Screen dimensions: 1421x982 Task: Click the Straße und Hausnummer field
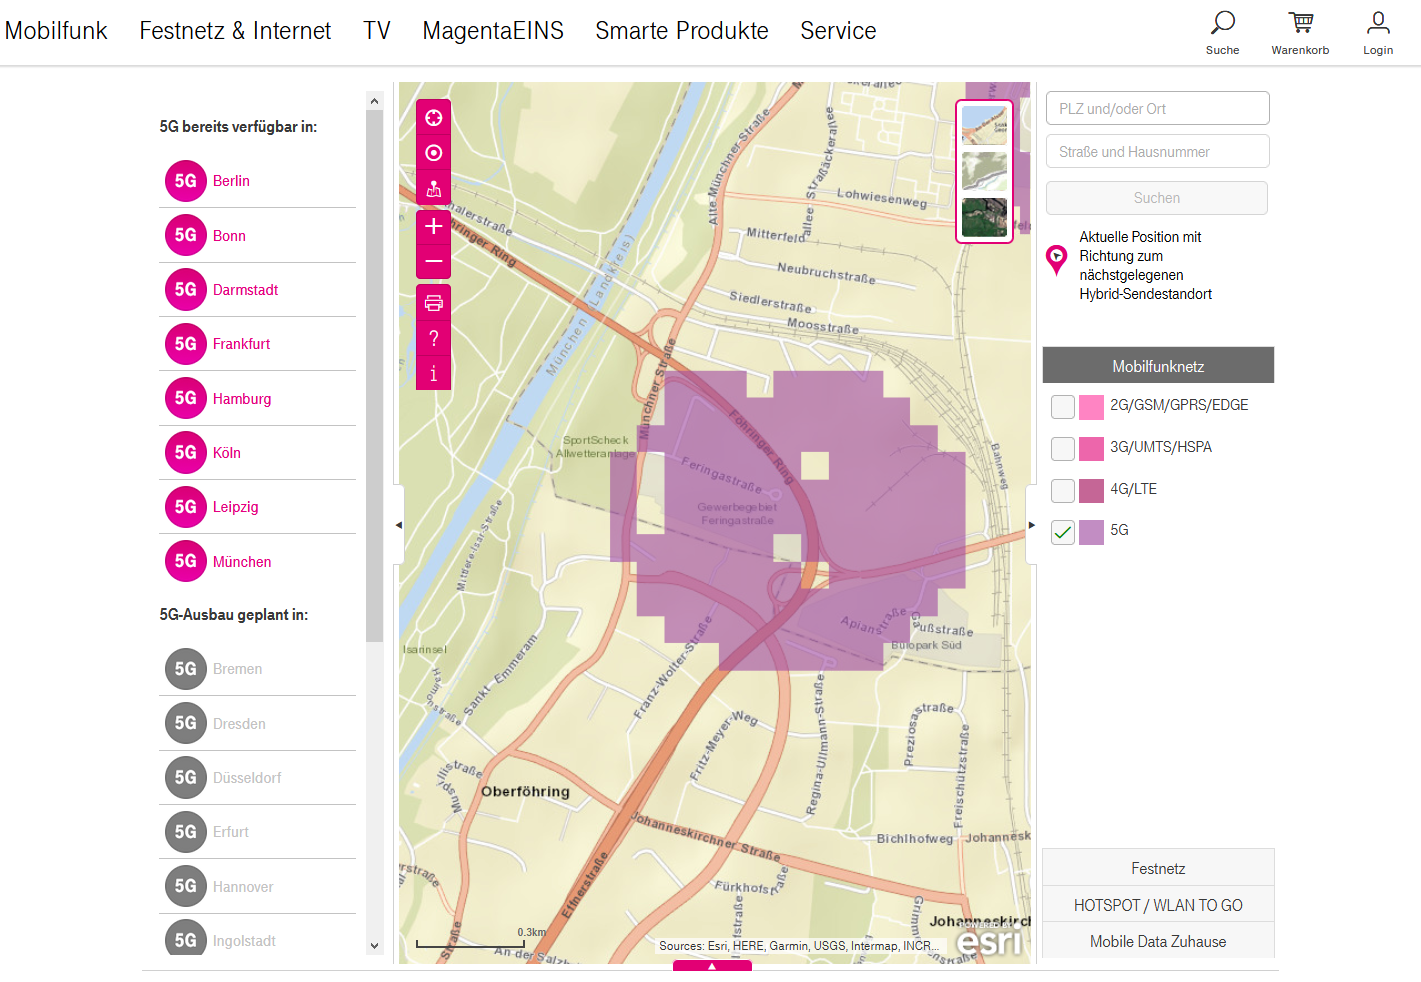coord(1158,151)
